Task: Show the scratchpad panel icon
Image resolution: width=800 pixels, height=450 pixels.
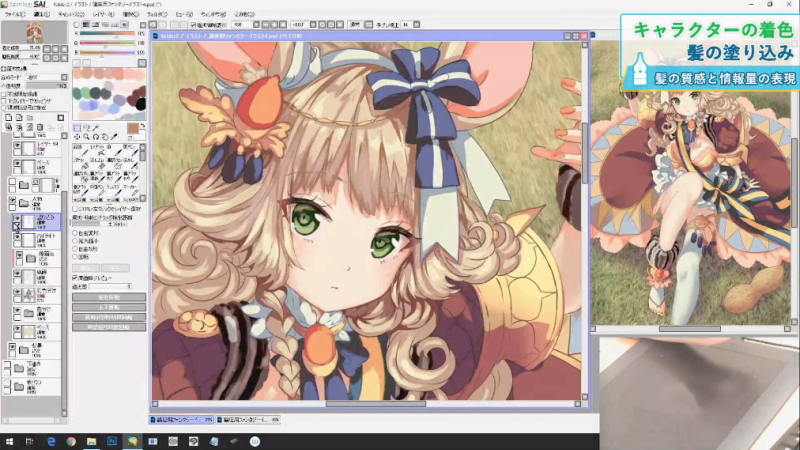Action: pyautogui.click(x=124, y=24)
